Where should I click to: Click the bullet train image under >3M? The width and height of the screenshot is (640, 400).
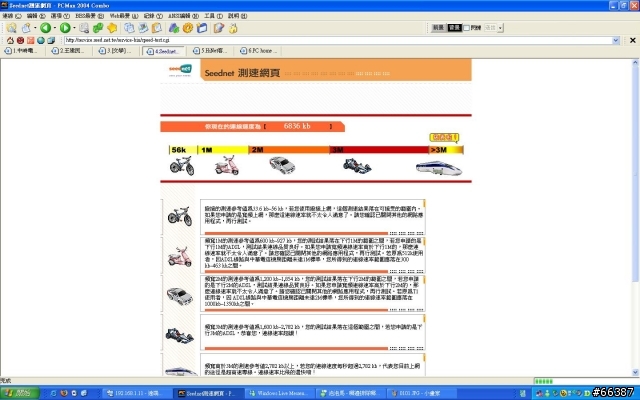coord(439,168)
